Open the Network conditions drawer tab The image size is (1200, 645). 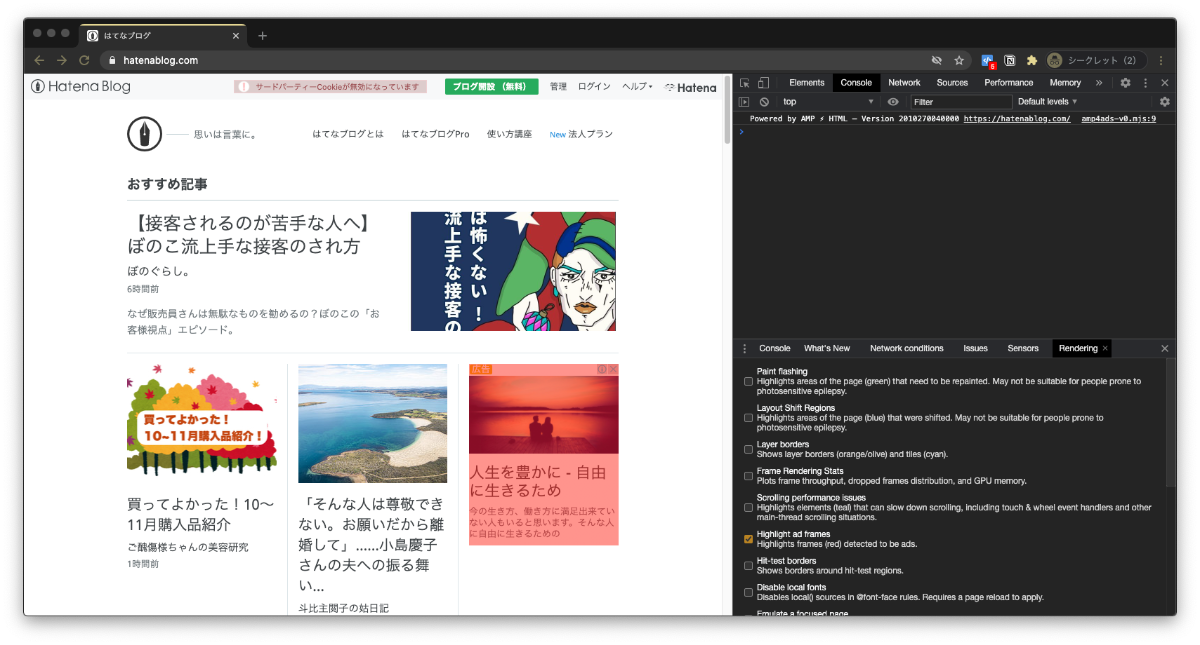(907, 349)
